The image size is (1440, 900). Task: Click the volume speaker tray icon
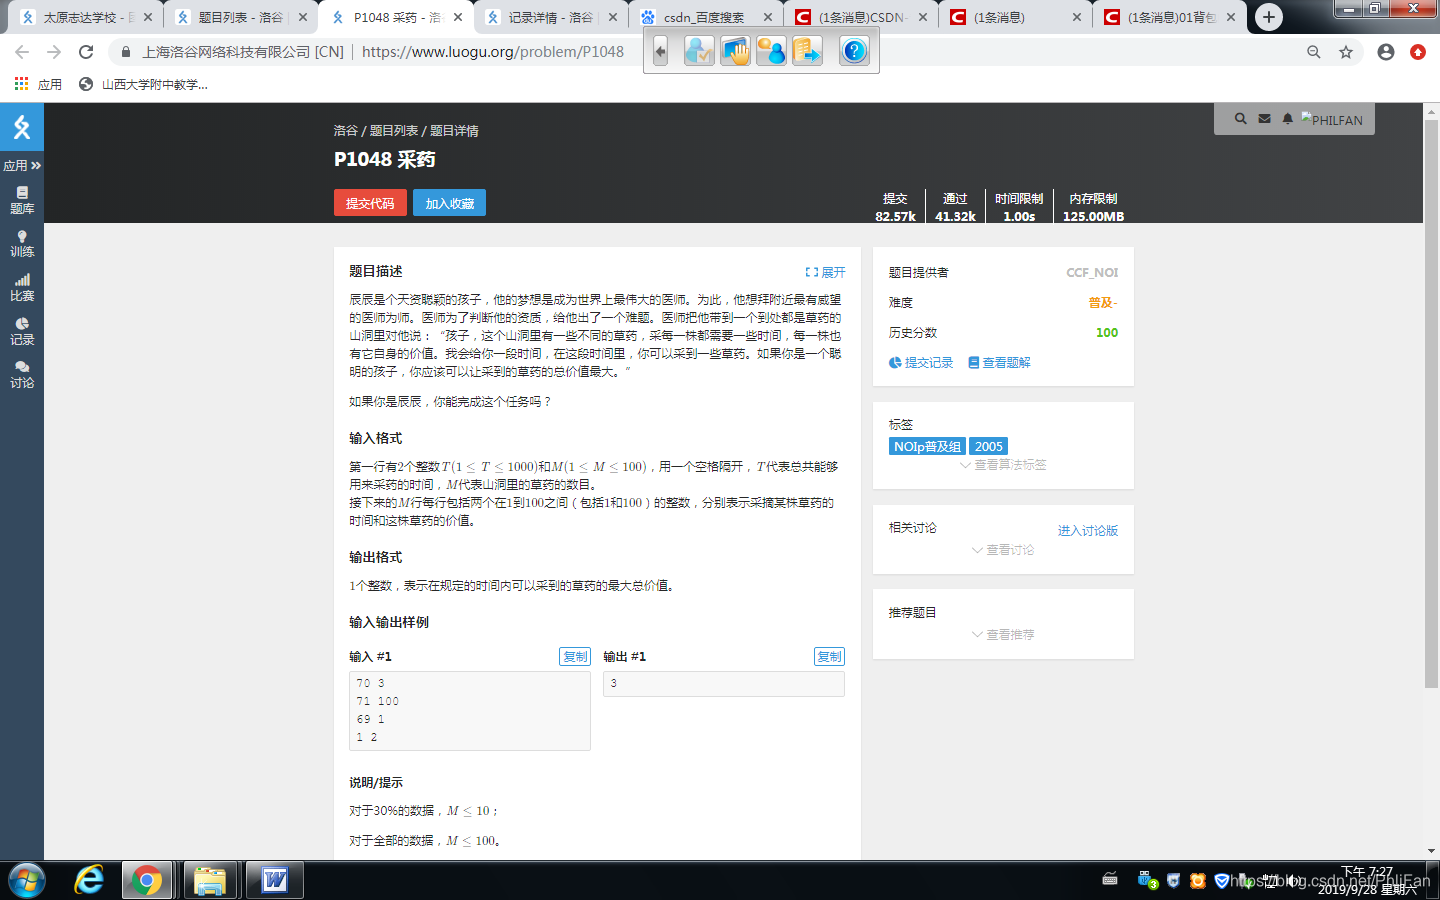pyautogui.click(x=1294, y=880)
